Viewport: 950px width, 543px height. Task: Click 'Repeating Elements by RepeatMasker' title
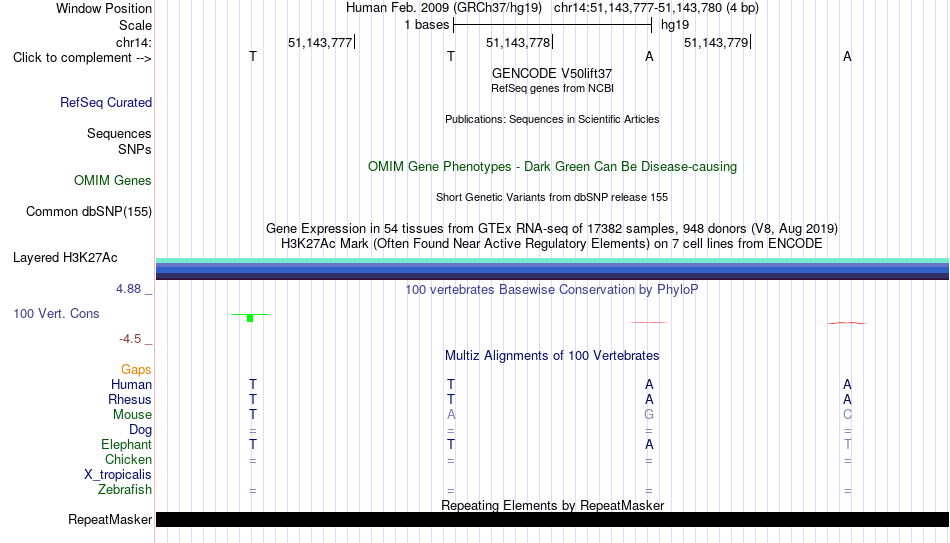tap(552, 505)
